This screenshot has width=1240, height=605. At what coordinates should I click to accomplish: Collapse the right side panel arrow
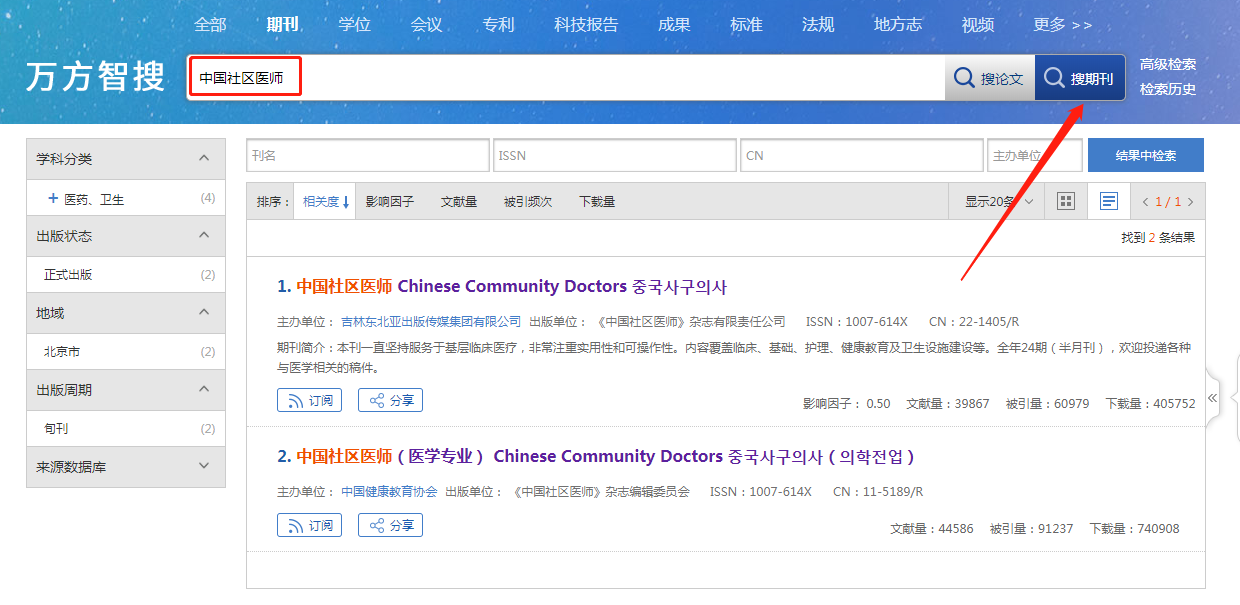click(x=1213, y=398)
